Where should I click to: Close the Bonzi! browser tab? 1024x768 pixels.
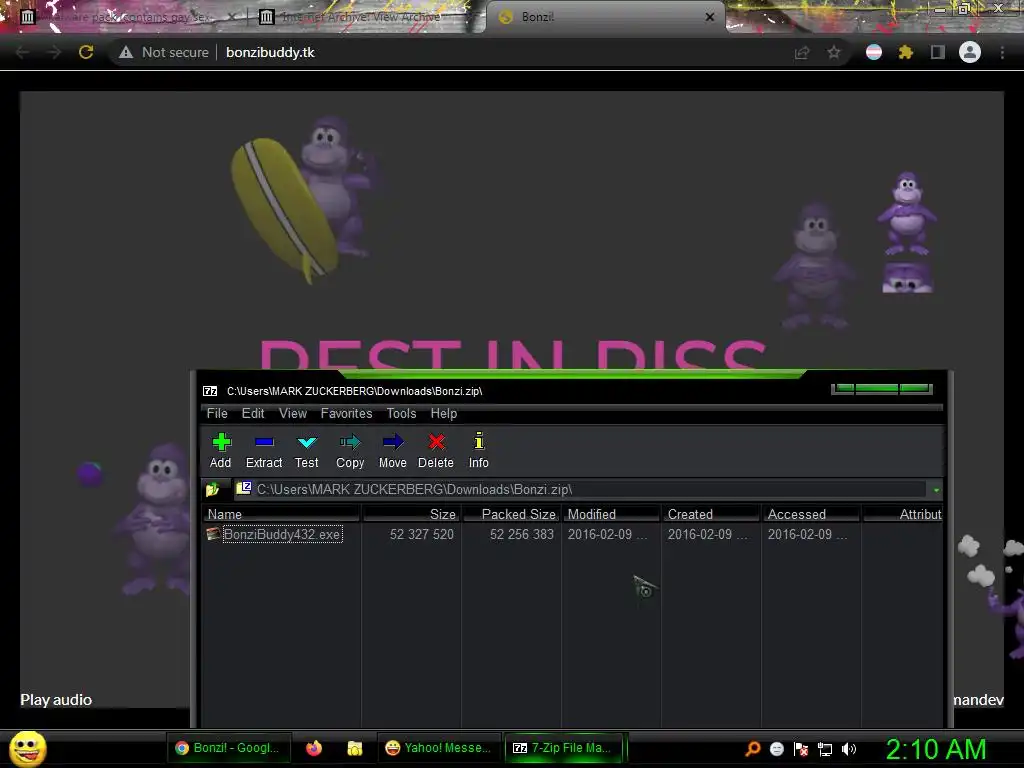pos(710,17)
